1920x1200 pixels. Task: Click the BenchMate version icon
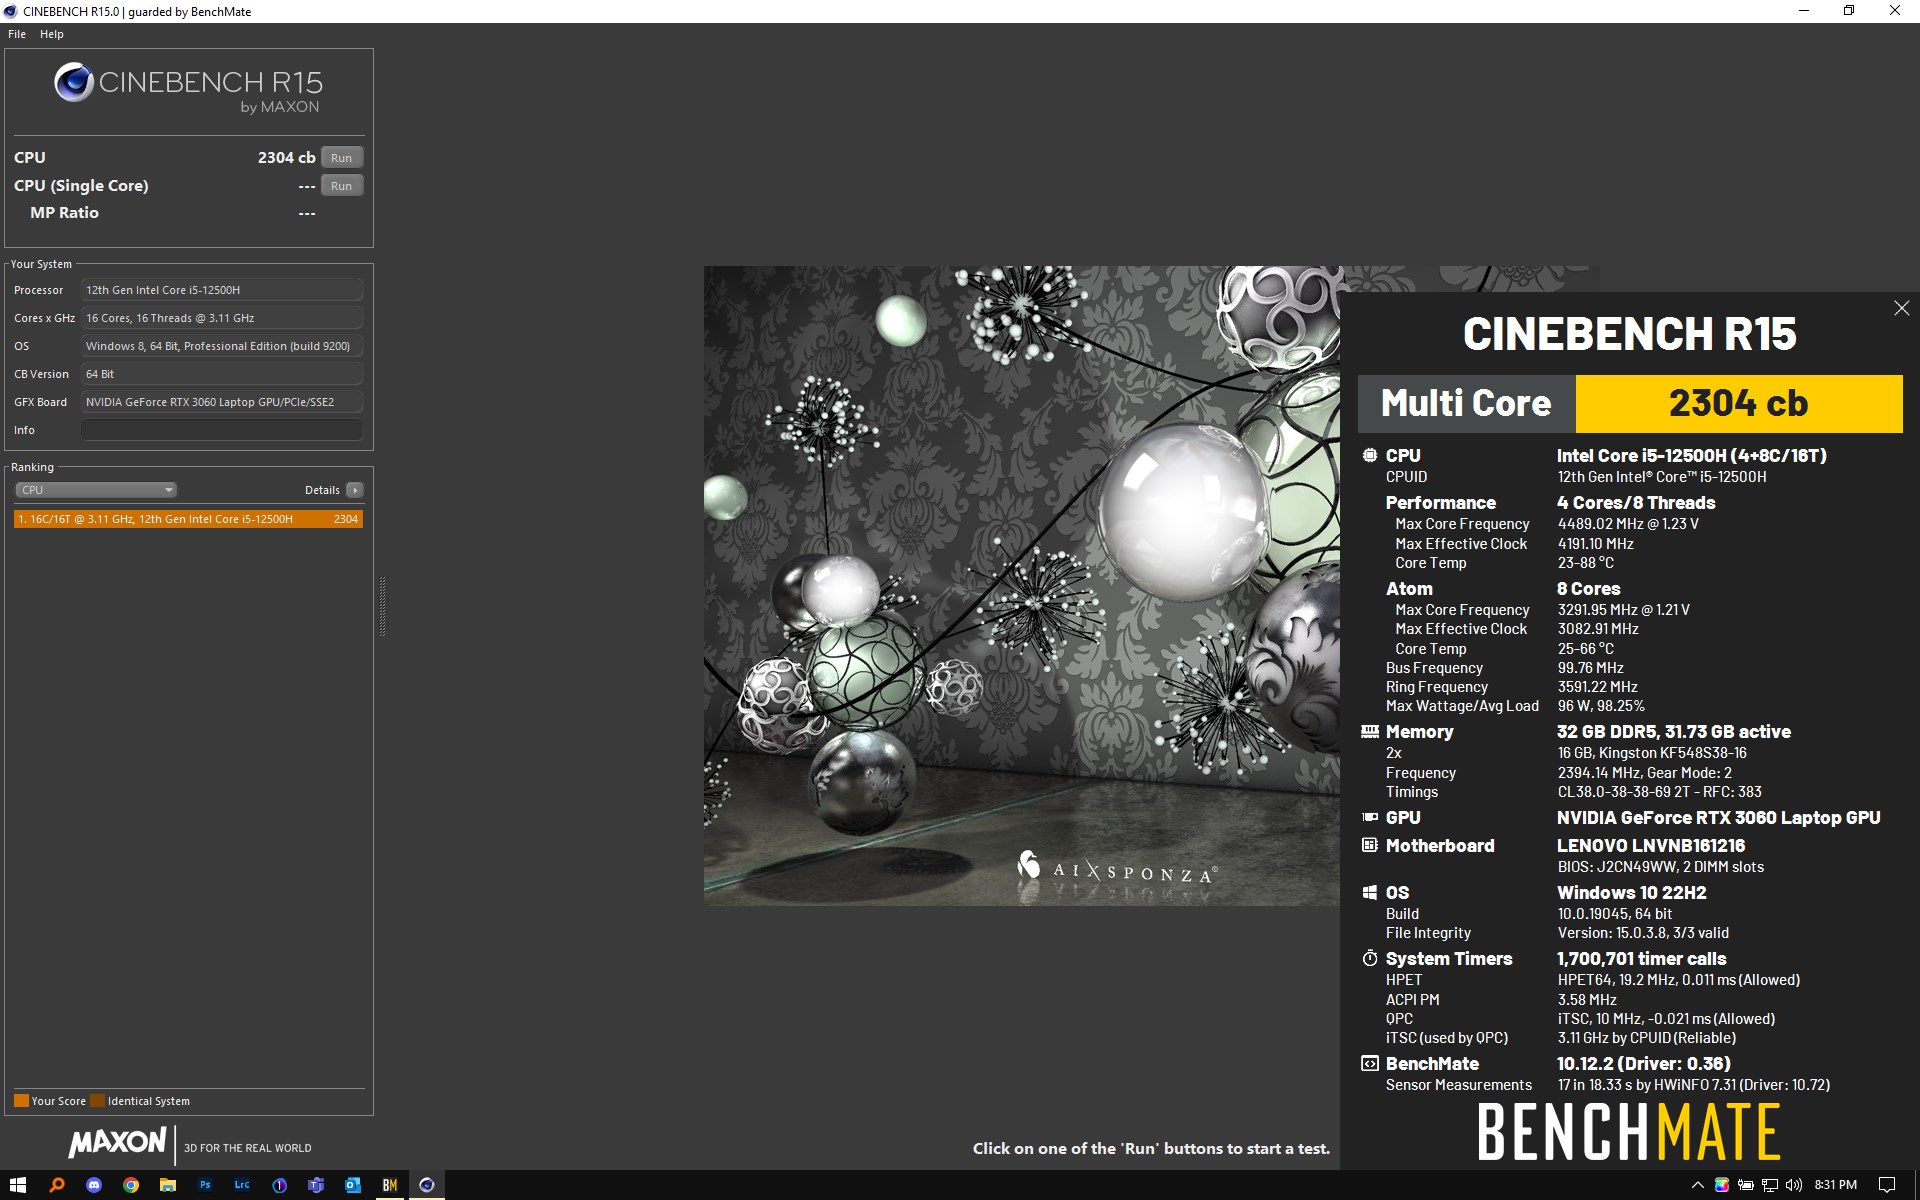coord(1370,1063)
